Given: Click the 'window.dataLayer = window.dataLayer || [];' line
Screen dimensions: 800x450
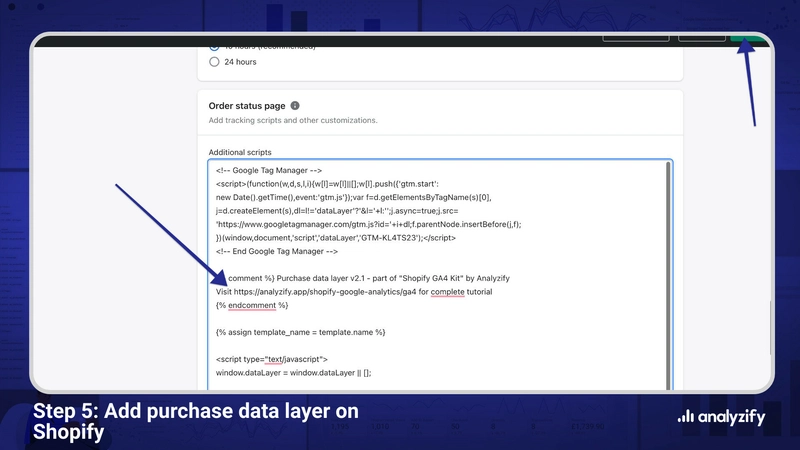Looking at the screenshot, I should tap(293, 372).
